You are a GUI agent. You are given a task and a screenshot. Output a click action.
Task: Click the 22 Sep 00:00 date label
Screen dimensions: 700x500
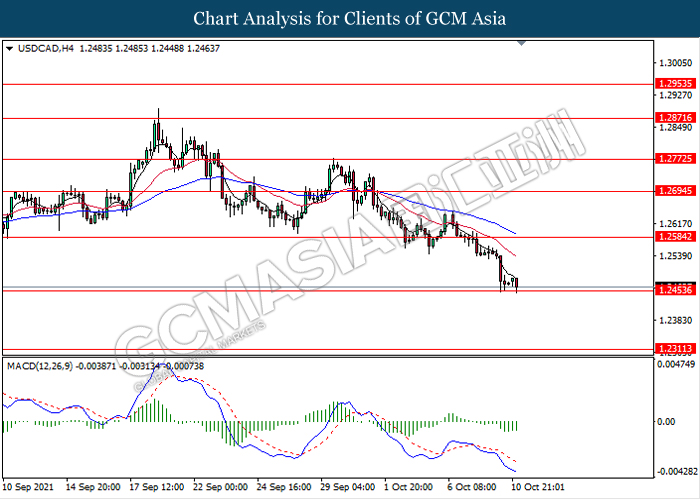pos(221,487)
